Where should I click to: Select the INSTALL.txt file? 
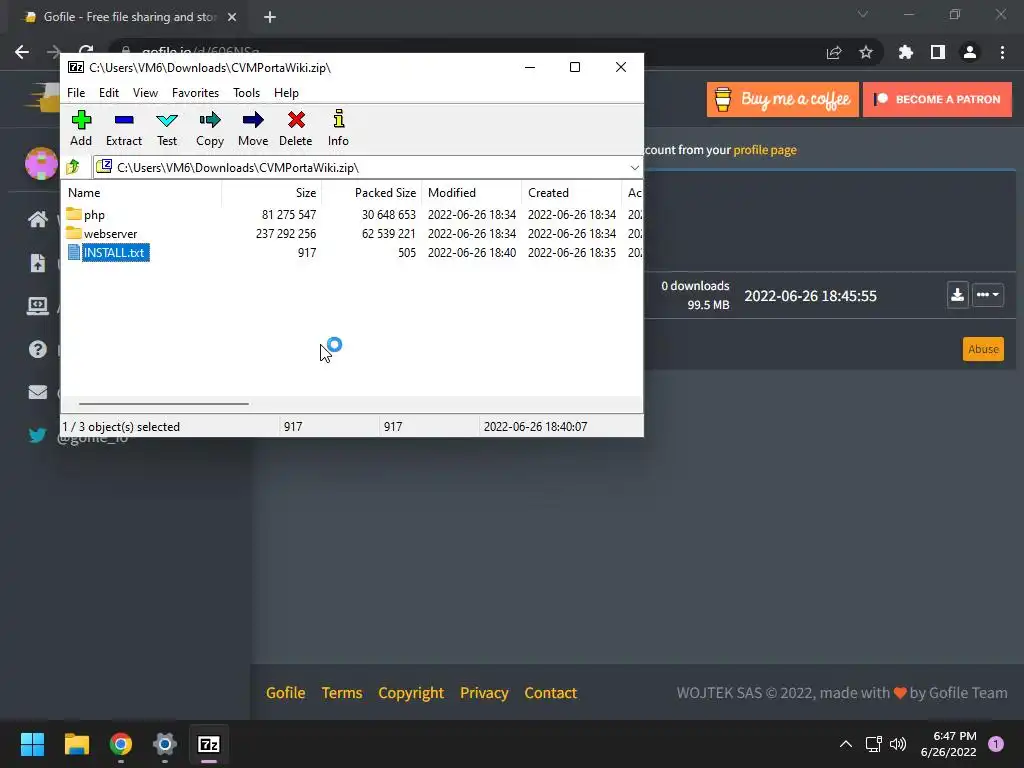(108, 253)
